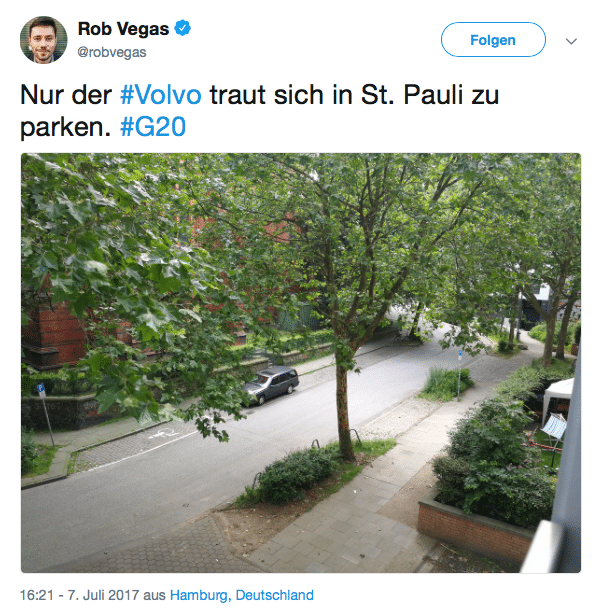
Task: Click the wheelchair marking on the pavement
Action: (164, 433)
